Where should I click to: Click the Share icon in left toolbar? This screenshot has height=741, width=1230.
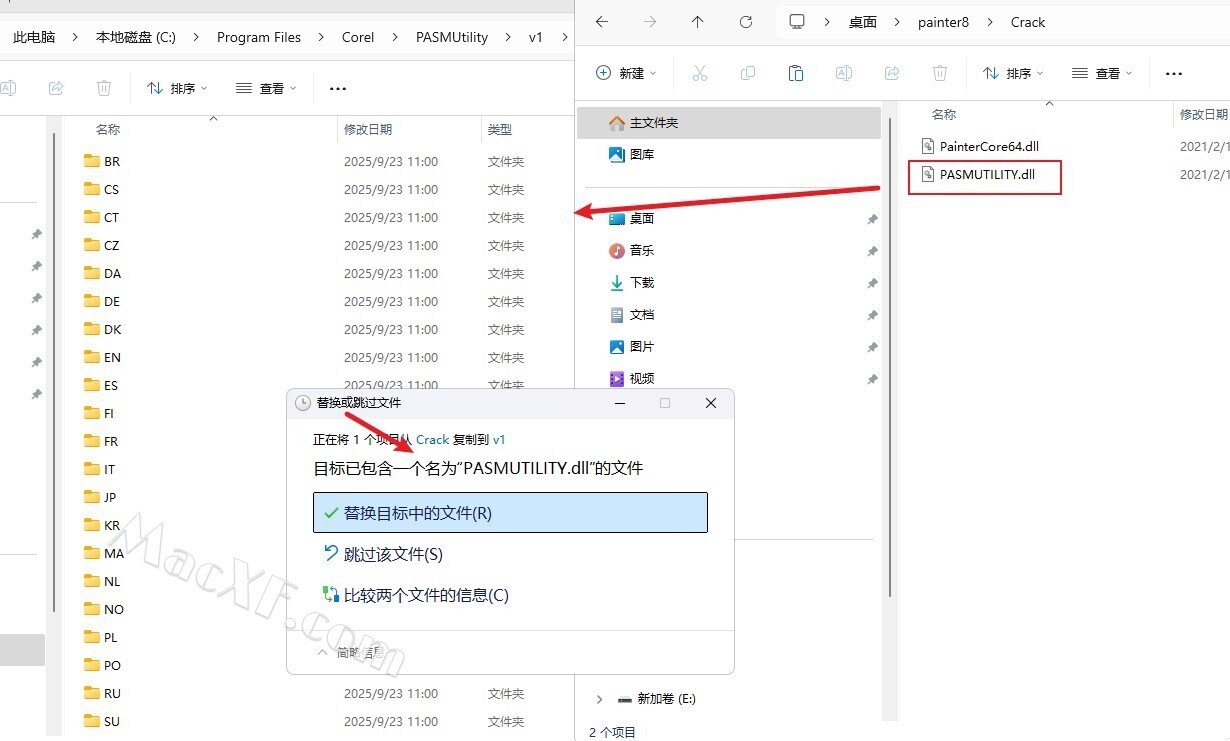56,88
